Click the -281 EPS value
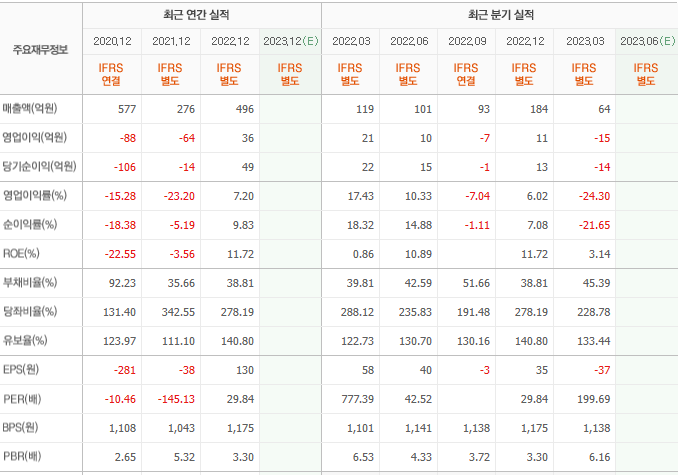The height and width of the screenshot is (475, 683). click(125, 370)
